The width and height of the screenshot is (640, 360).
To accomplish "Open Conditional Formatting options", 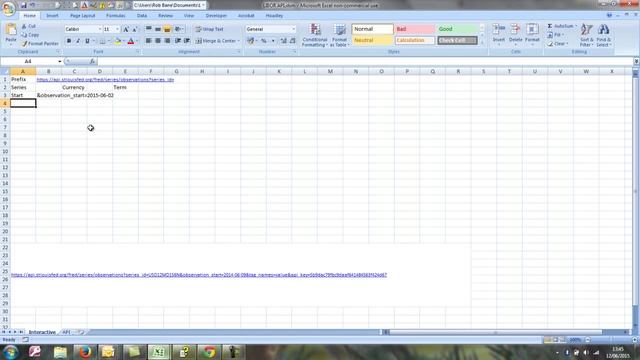I will pyautogui.click(x=315, y=36).
